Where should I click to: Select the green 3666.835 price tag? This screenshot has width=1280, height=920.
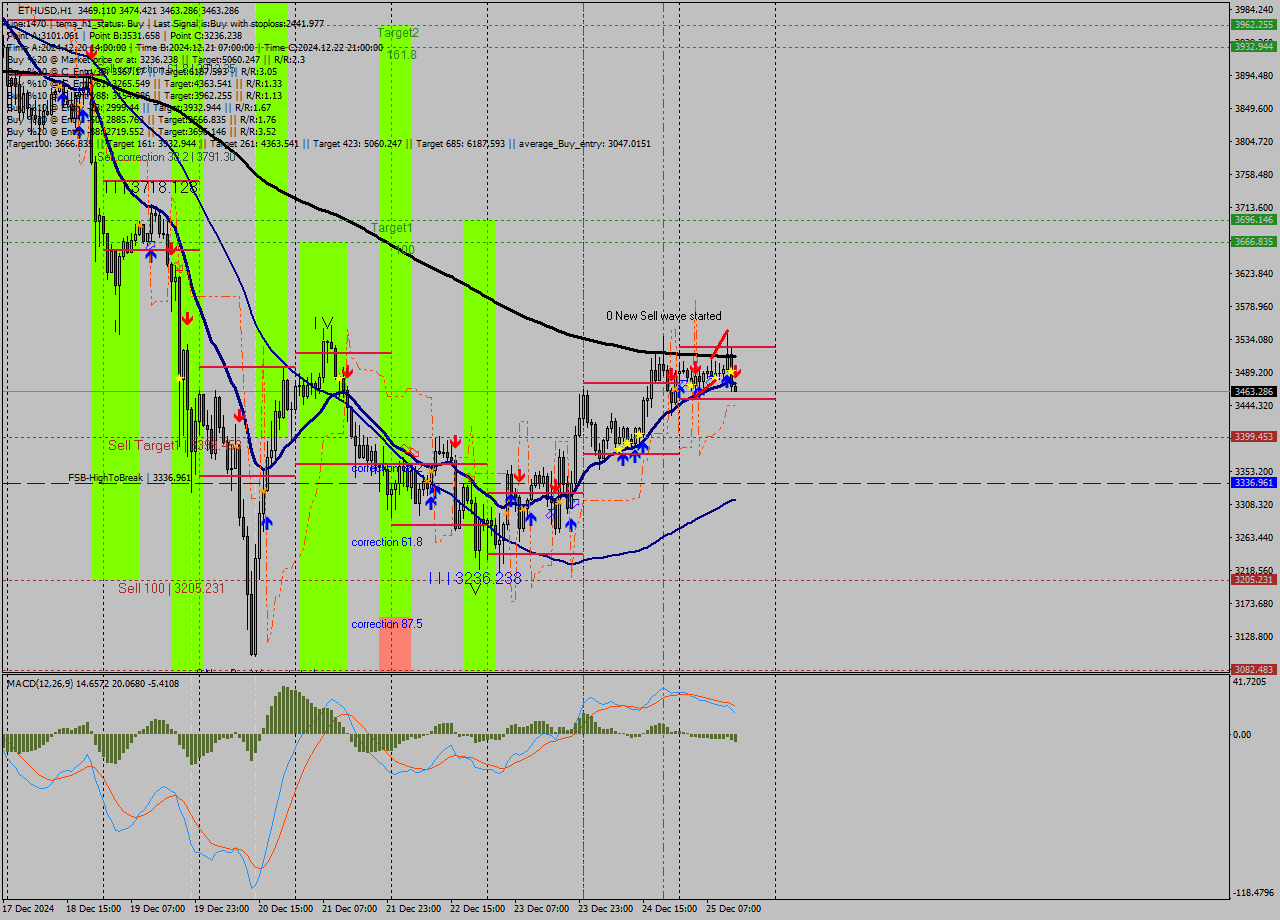pyautogui.click(x=1254, y=242)
